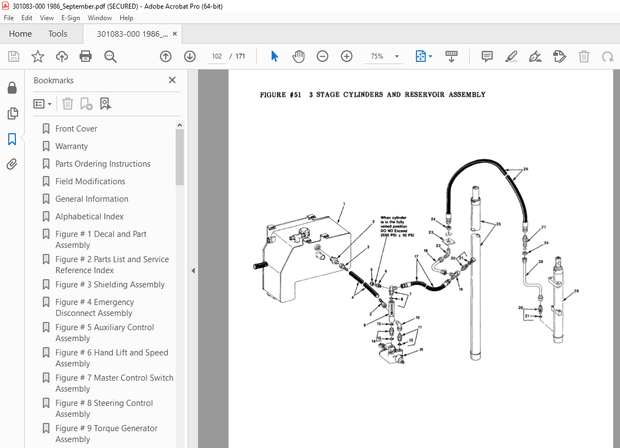620x448 pixels.
Task: Find current bookmark icon
Action: pos(105,104)
